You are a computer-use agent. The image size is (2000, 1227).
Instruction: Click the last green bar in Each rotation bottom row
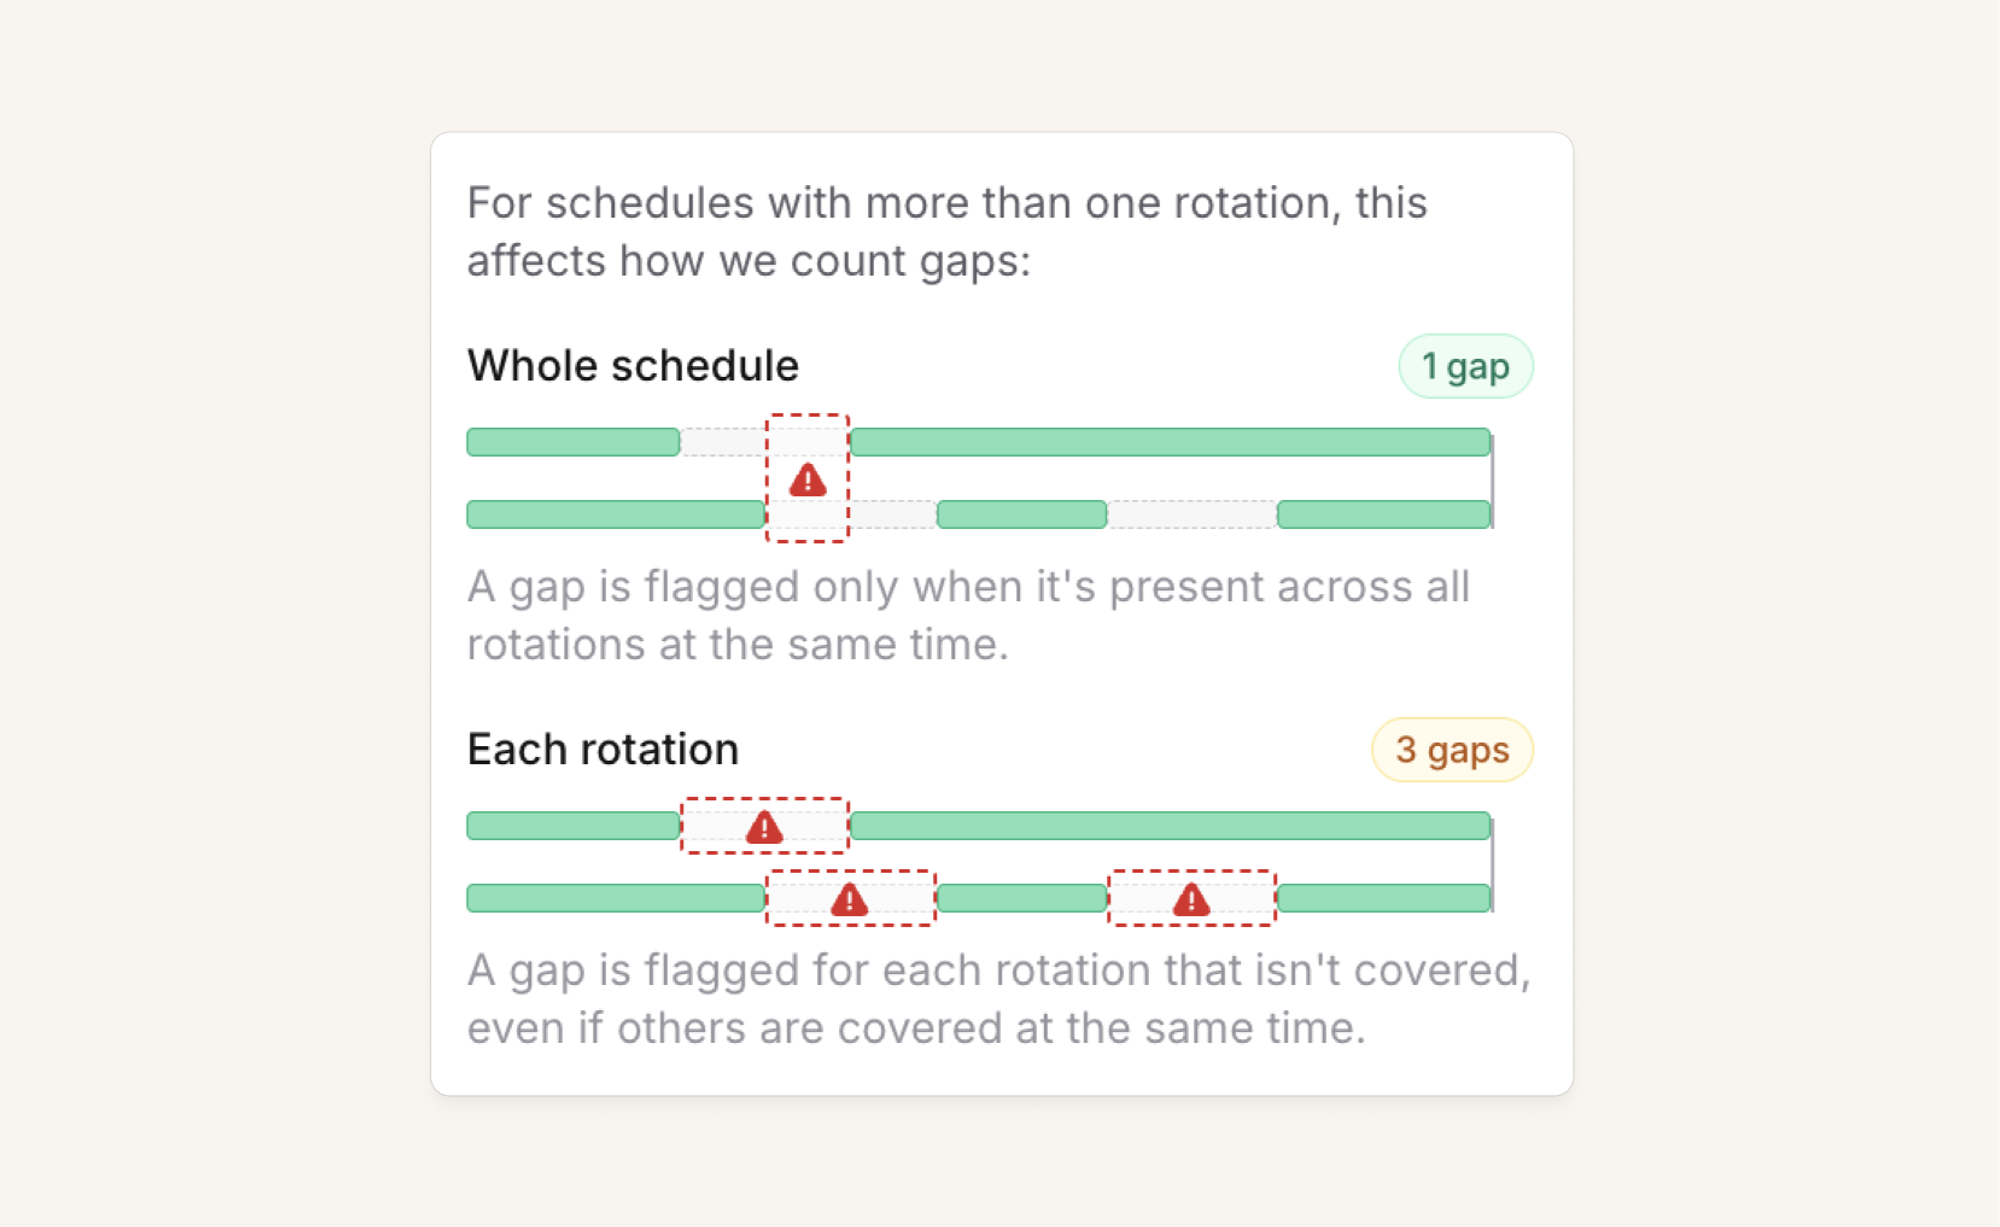coord(1384,898)
